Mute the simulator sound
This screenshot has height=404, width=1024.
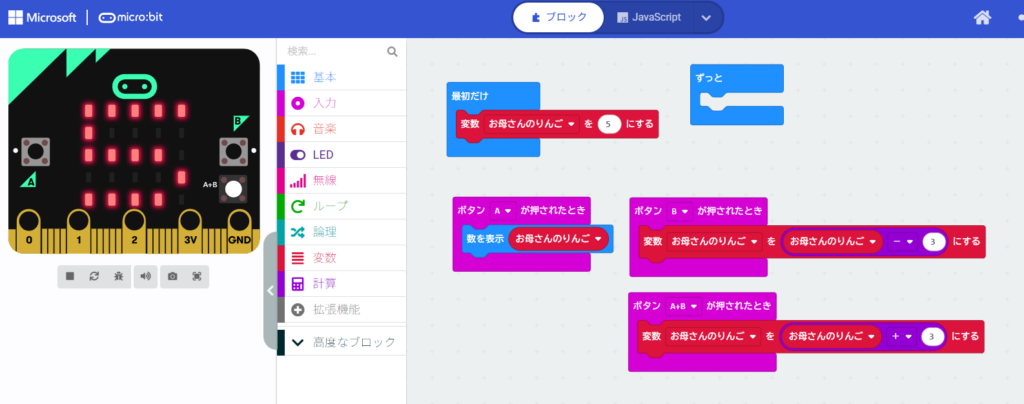[145, 276]
